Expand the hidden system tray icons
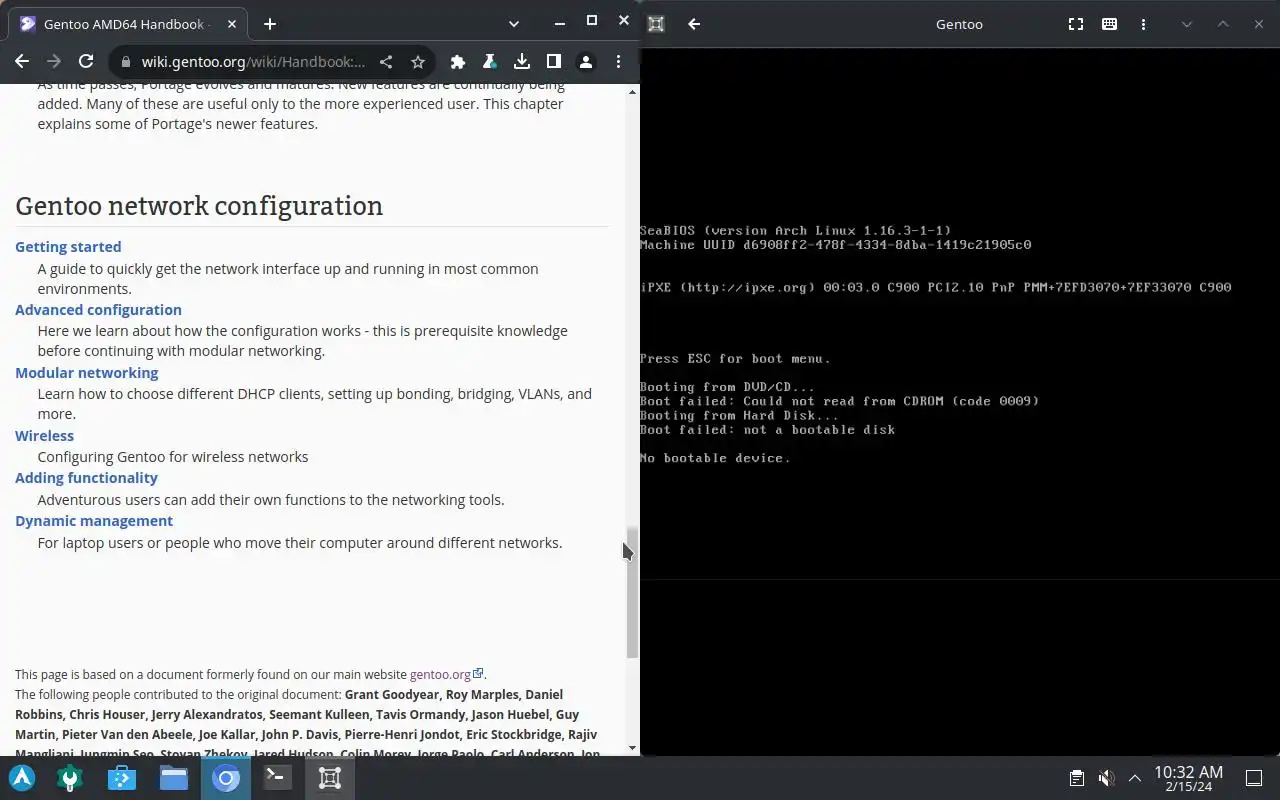This screenshot has height=800, width=1280. pos(1135,778)
